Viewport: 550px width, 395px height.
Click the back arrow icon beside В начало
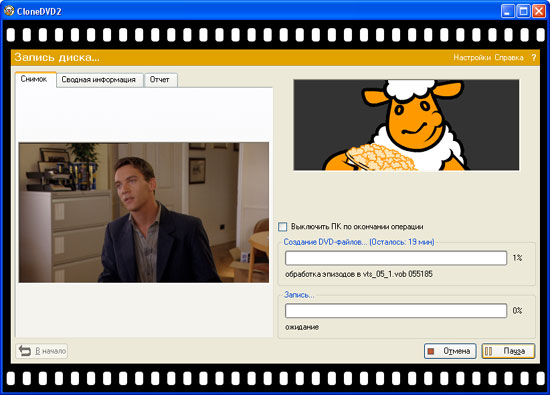coord(25,350)
